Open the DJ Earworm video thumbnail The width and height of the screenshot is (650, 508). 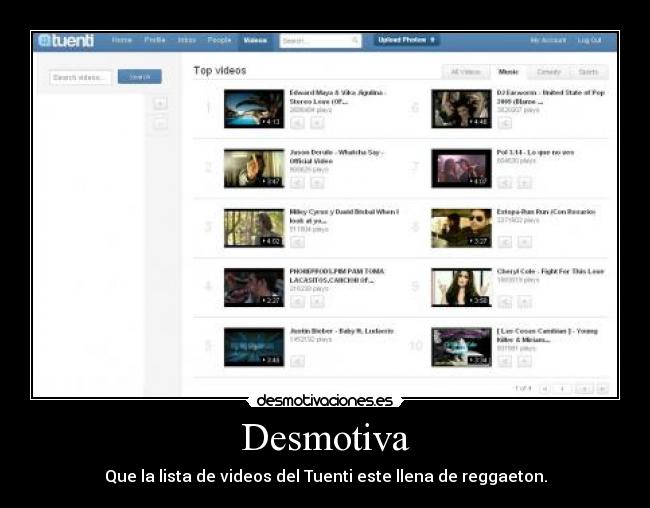pos(461,109)
